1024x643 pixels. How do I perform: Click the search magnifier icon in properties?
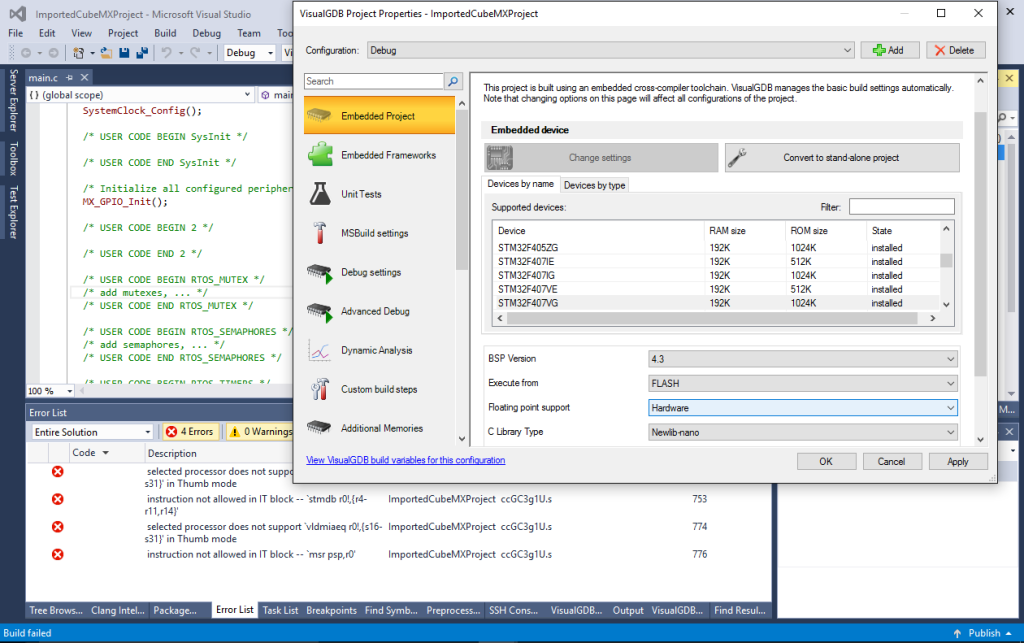click(454, 81)
